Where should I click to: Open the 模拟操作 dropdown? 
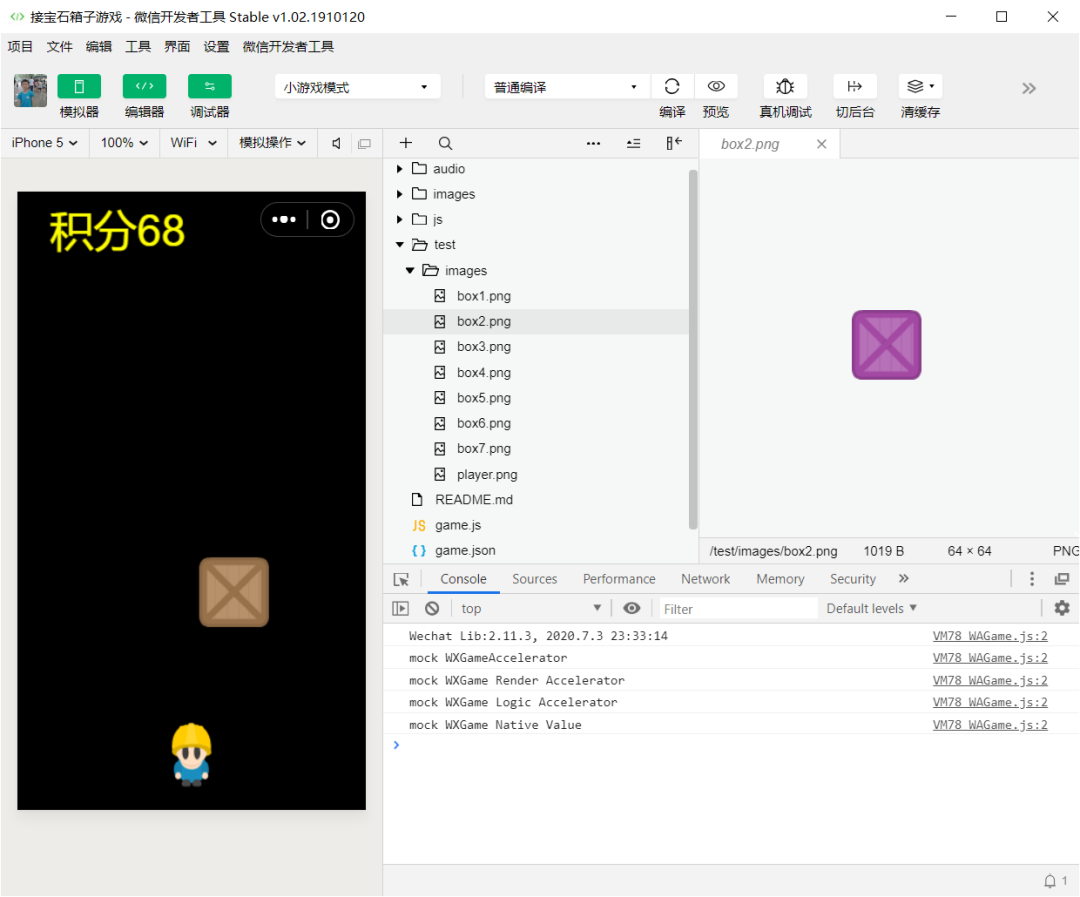click(272, 143)
